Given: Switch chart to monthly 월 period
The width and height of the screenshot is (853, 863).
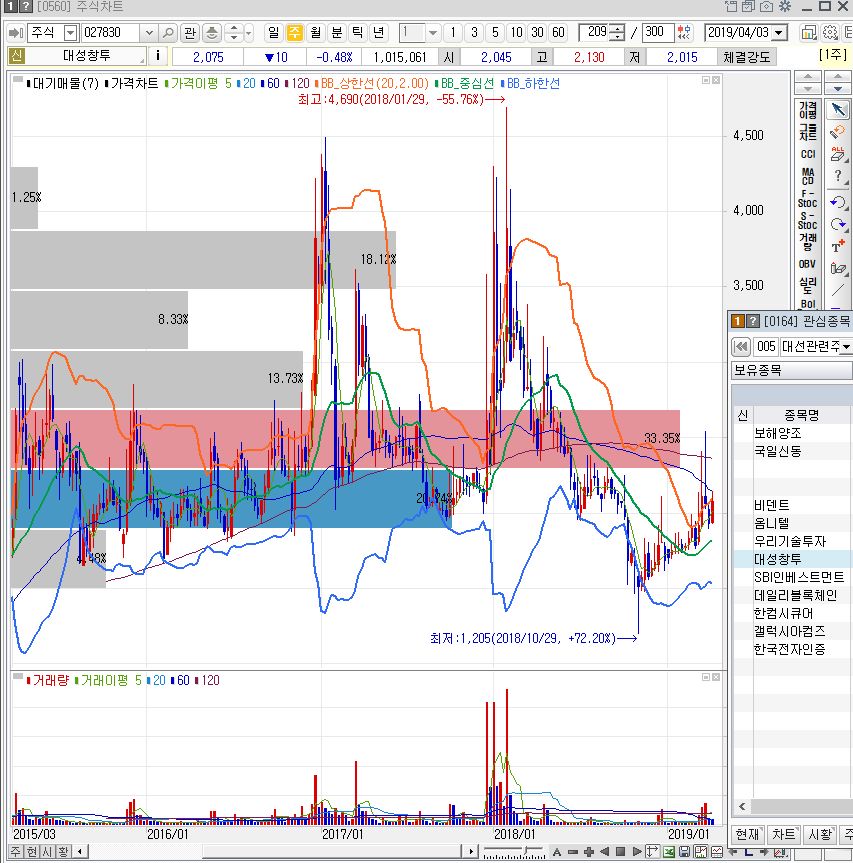Looking at the screenshot, I should [x=315, y=32].
